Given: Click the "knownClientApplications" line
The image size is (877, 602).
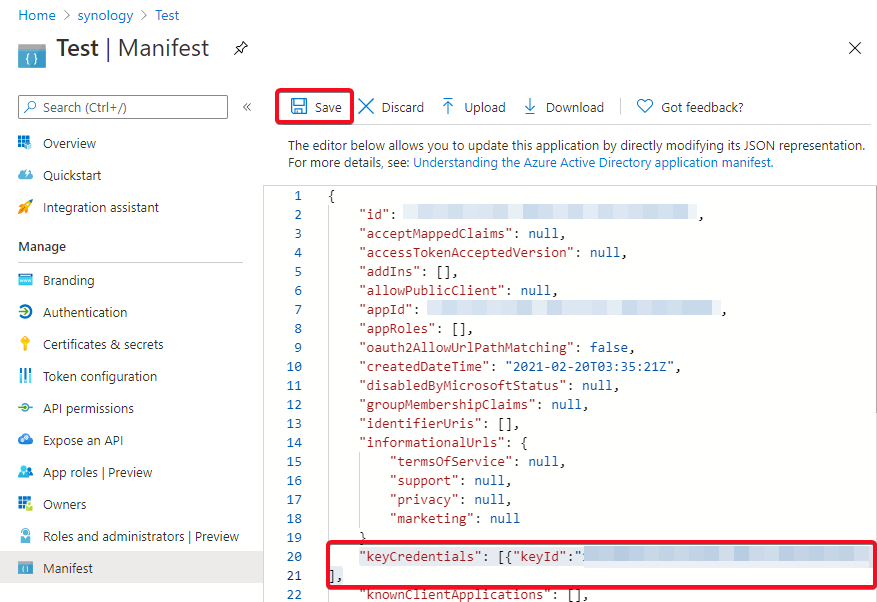Looking at the screenshot, I should click(474, 594).
